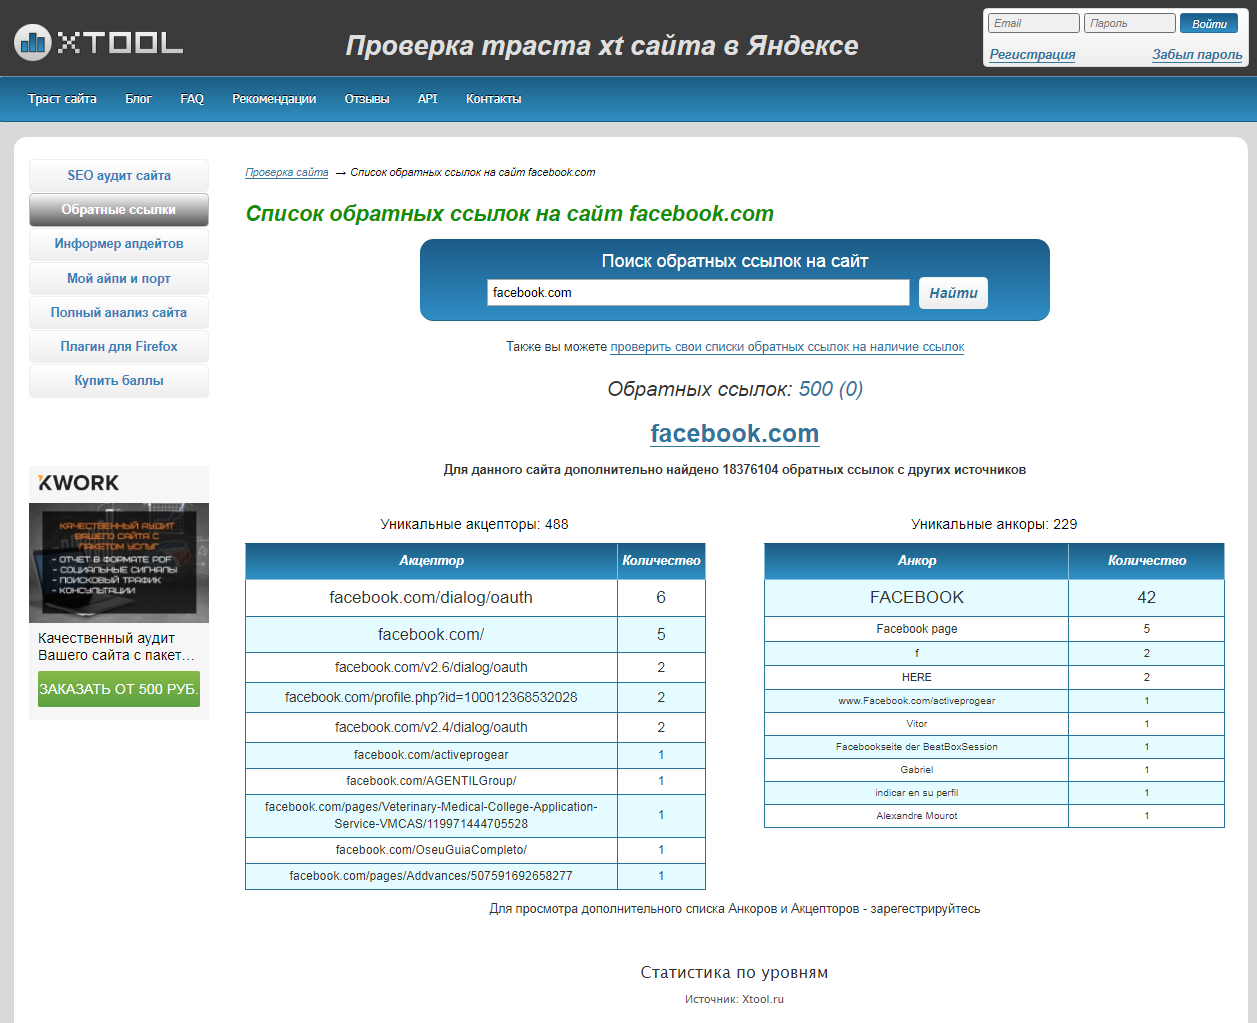Open the Отзывы menu item
The width and height of the screenshot is (1257, 1023).
[x=367, y=99]
